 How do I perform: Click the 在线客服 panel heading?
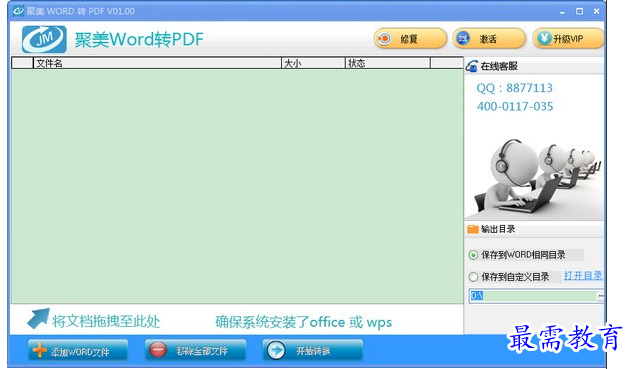pos(499,66)
